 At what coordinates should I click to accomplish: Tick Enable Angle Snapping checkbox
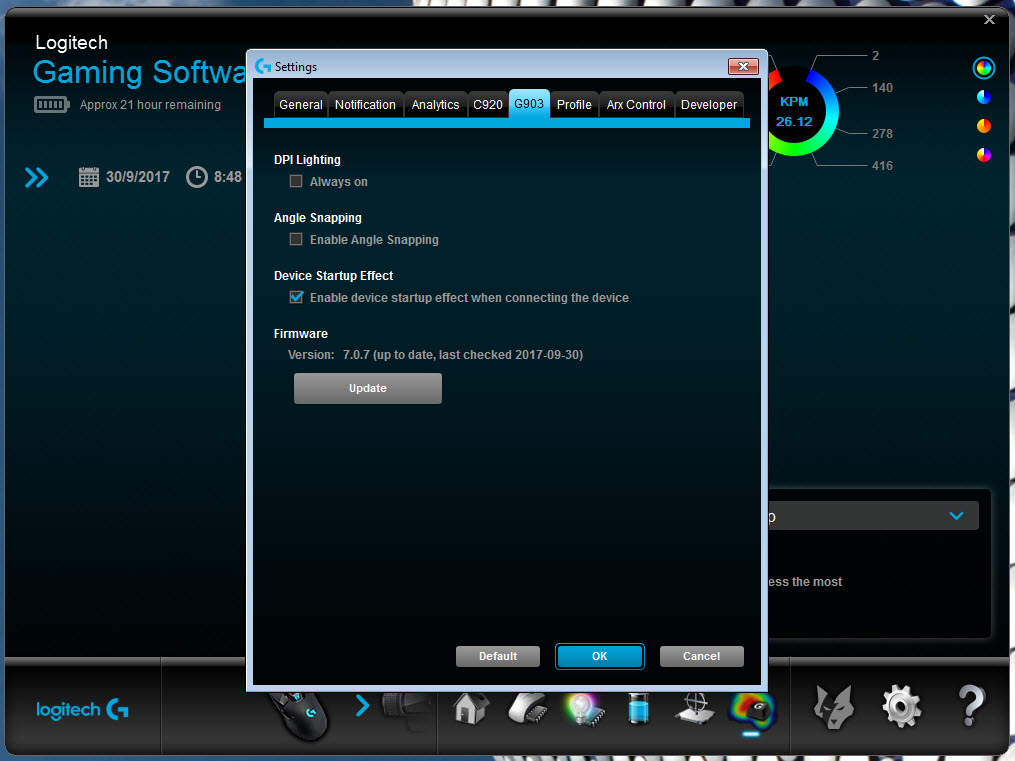[x=296, y=239]
